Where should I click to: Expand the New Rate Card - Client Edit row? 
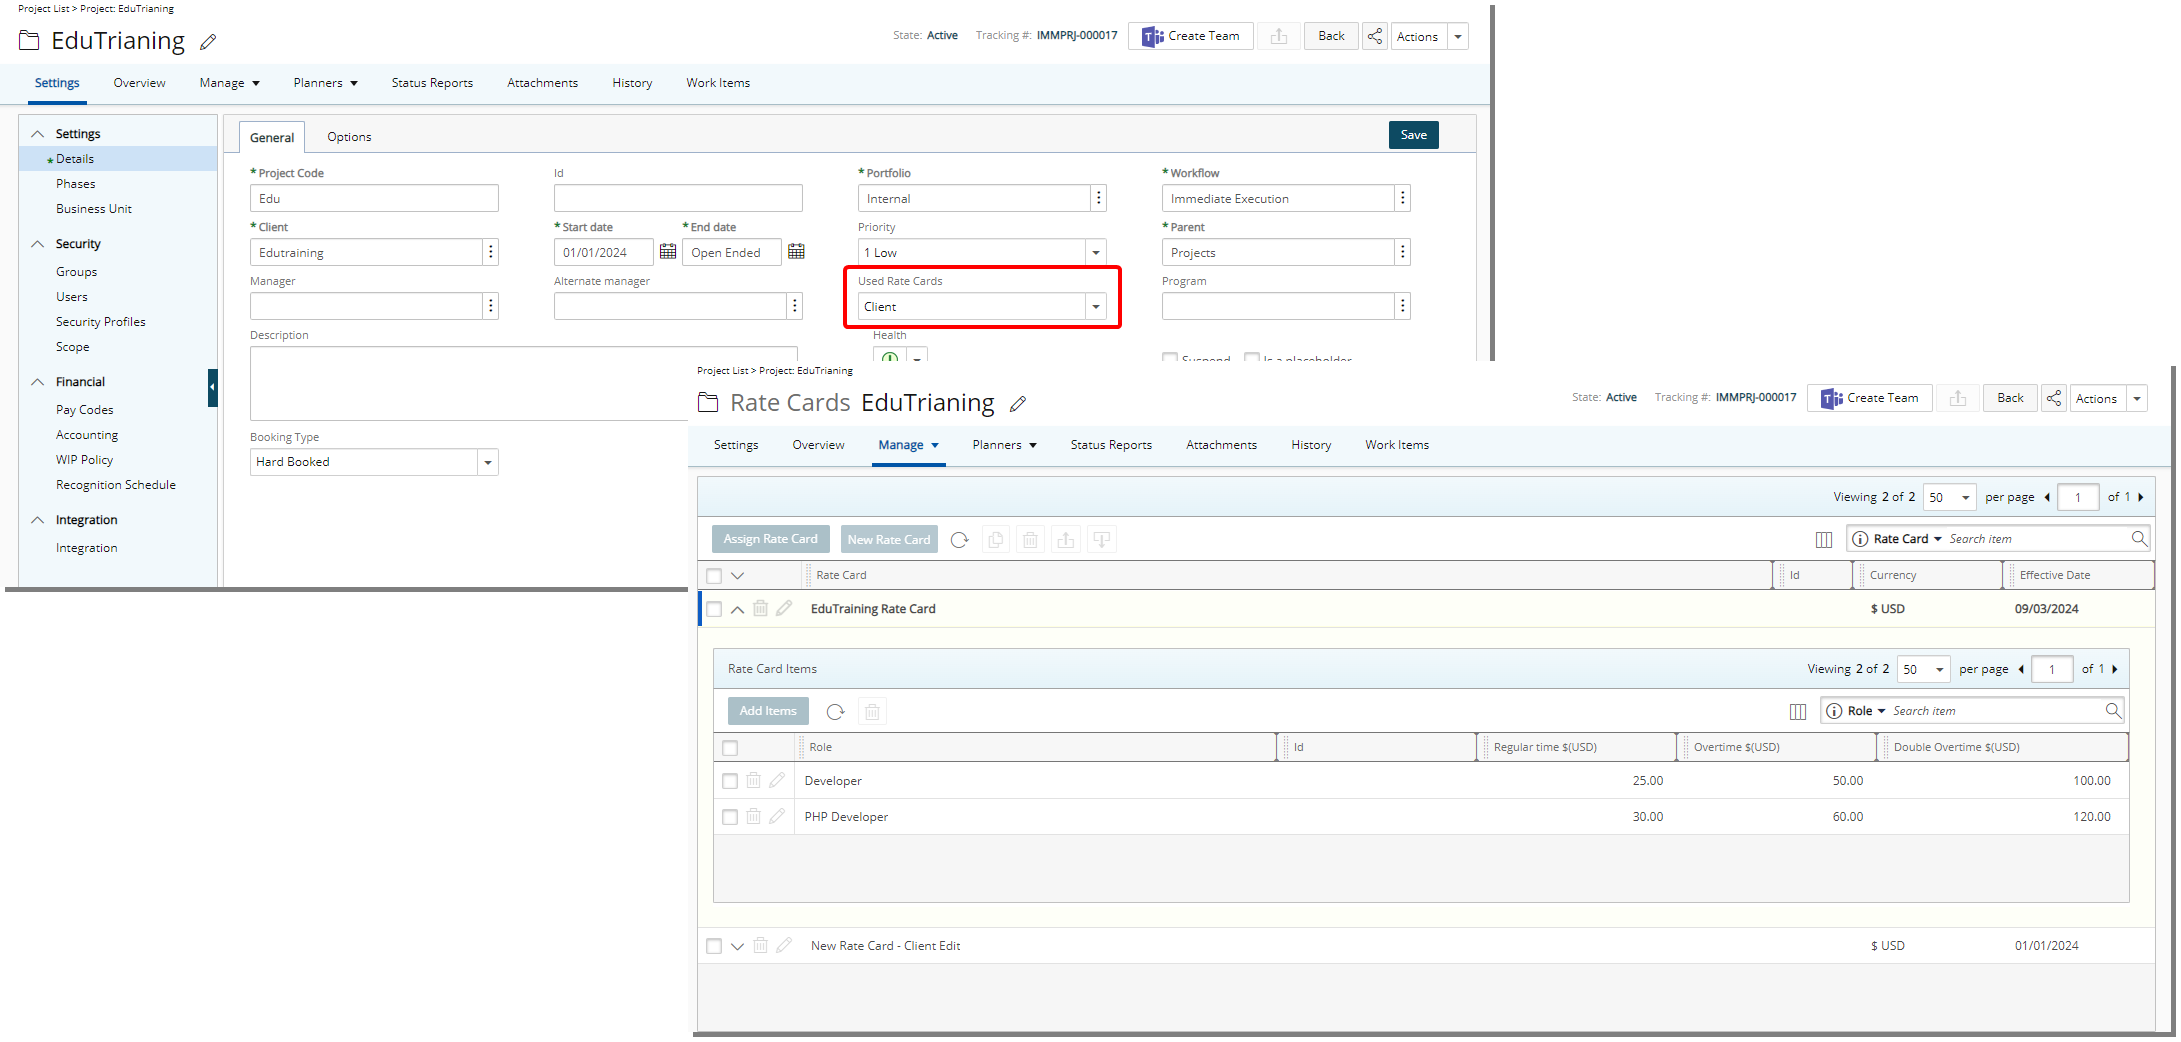tap(737, 946)
